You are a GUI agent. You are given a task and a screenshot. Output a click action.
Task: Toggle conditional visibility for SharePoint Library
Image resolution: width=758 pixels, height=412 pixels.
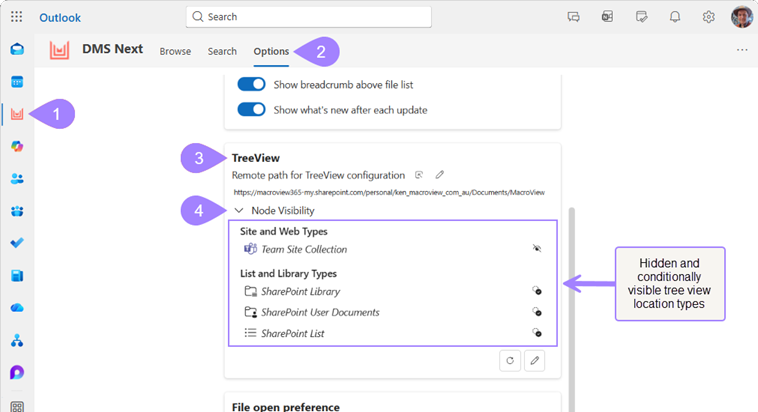(x=537, y=291)
